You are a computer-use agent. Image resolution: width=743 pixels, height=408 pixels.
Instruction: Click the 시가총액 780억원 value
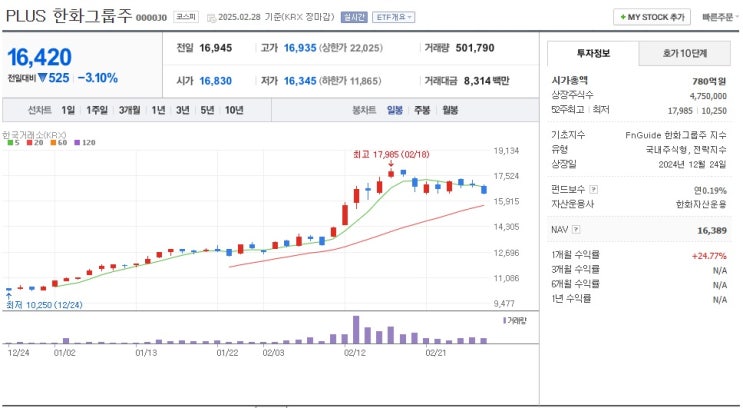[709, 82]
